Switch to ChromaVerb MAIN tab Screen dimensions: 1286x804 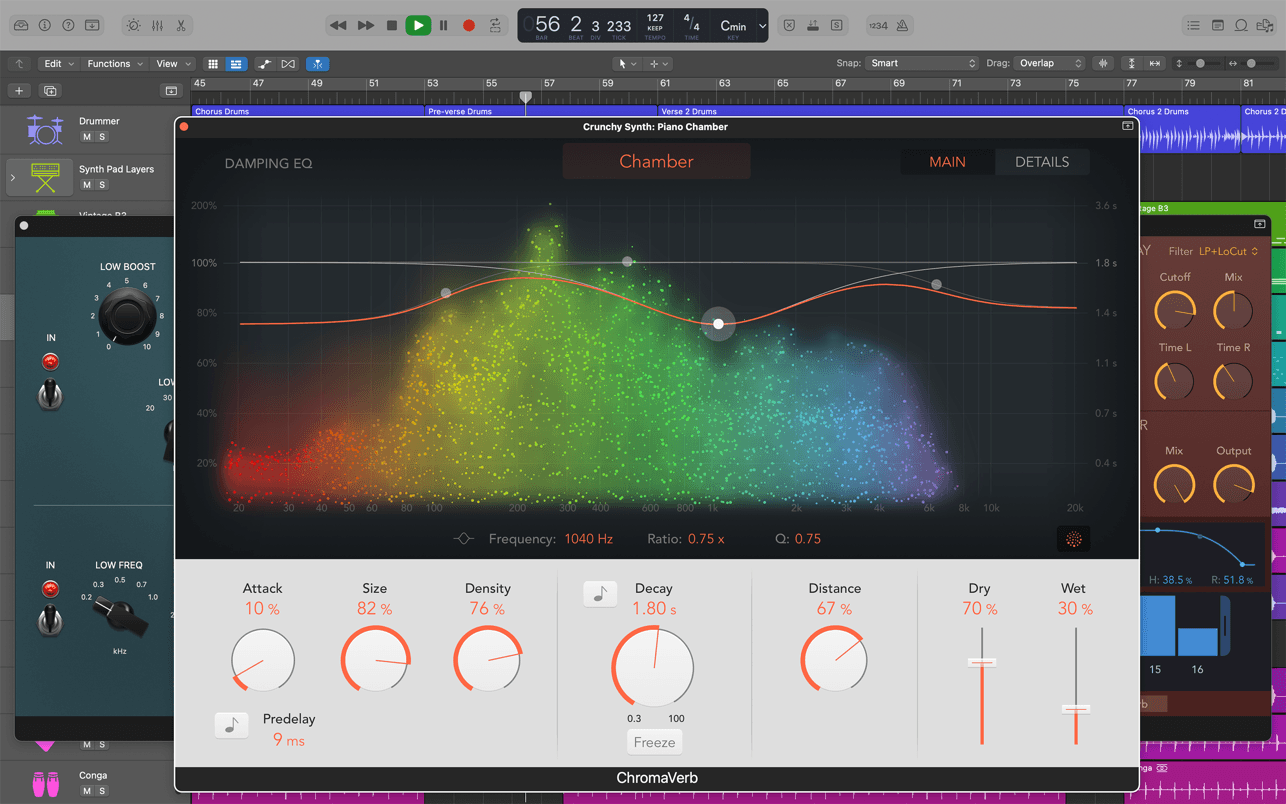947,162
